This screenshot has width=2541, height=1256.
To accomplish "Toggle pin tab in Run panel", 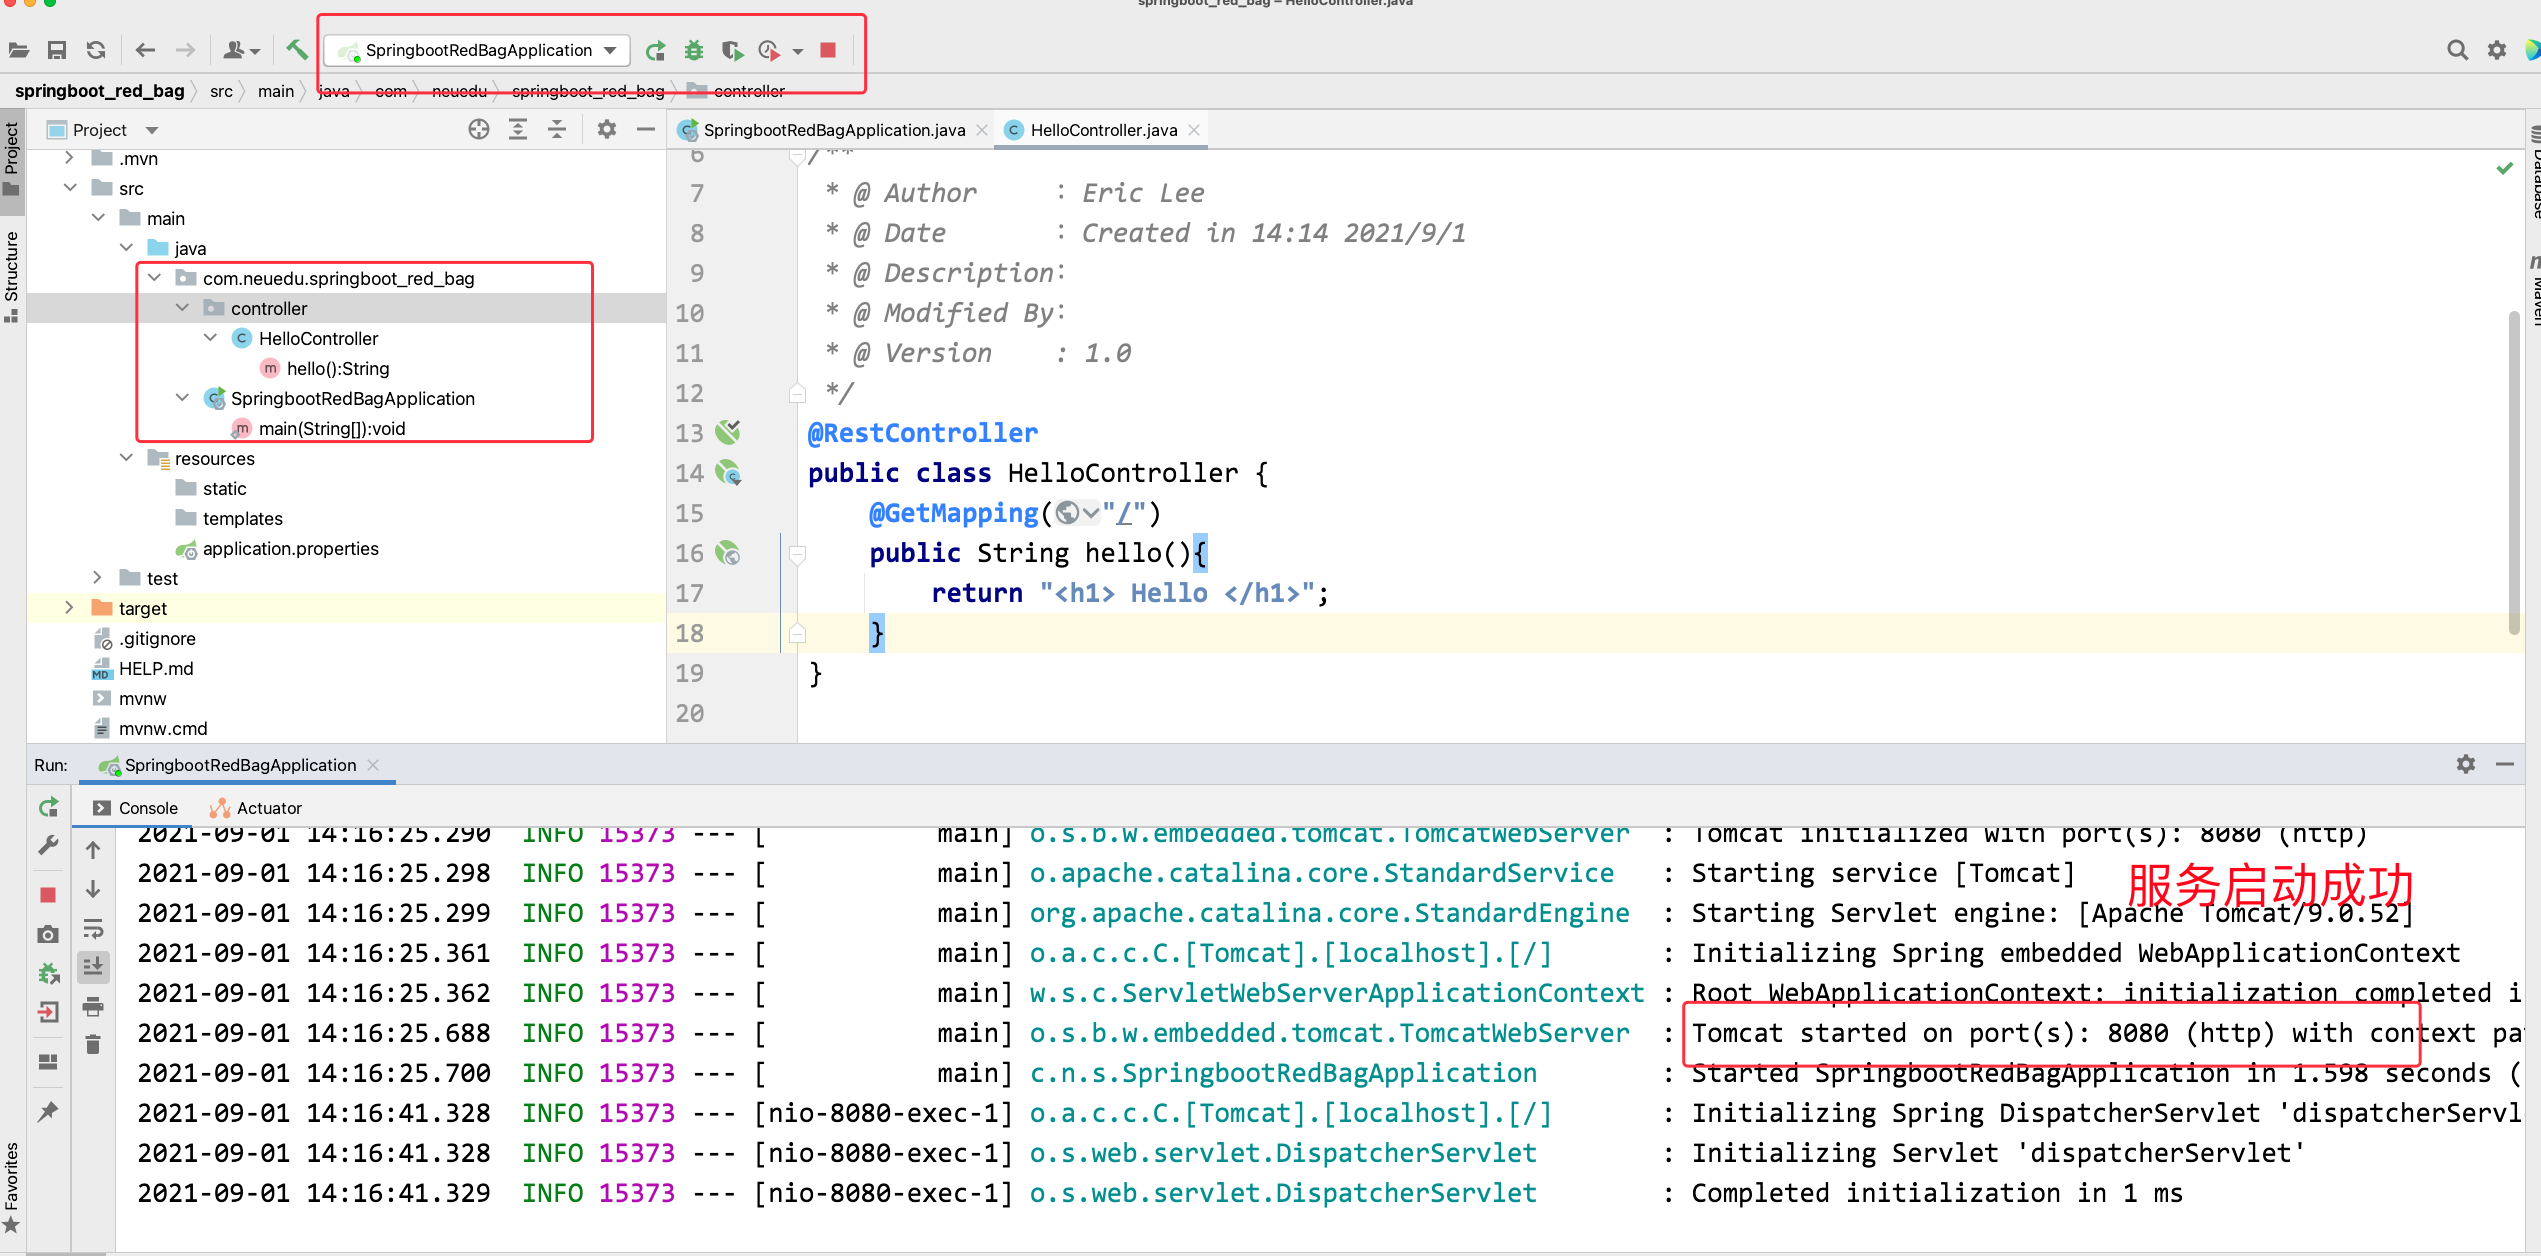I will (48, 1111).
